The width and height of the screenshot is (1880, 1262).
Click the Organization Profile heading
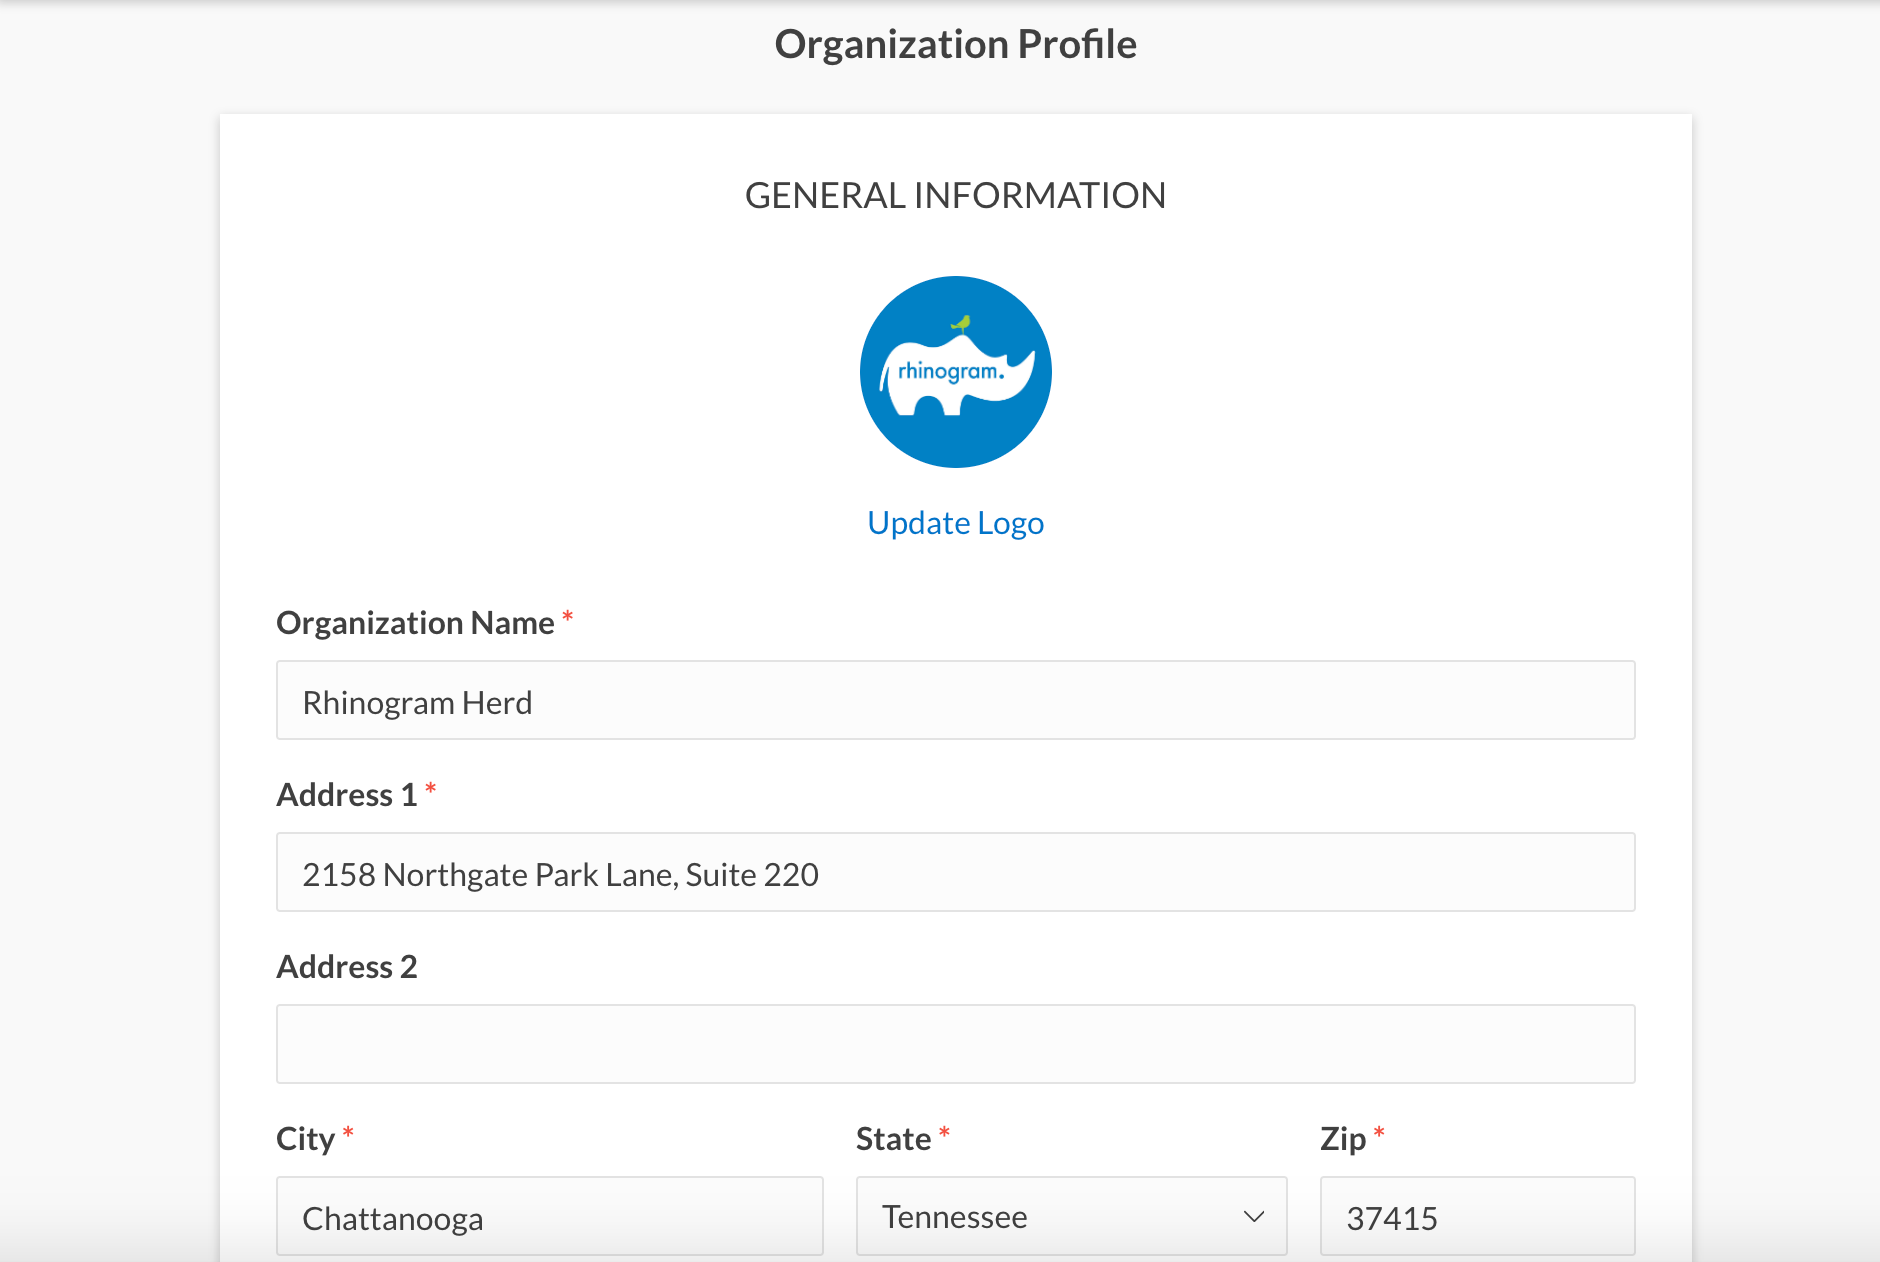(955, 44)
